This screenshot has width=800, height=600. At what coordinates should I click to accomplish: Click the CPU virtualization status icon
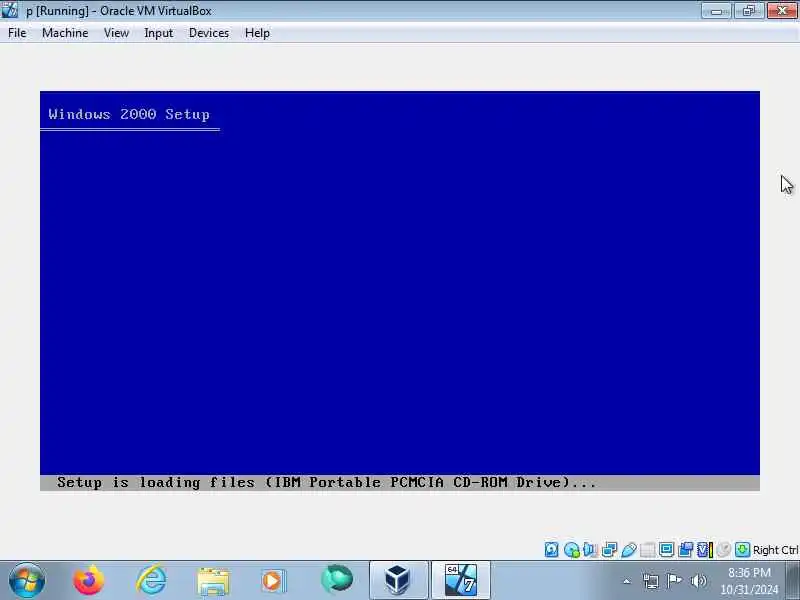tap(704, 549)
